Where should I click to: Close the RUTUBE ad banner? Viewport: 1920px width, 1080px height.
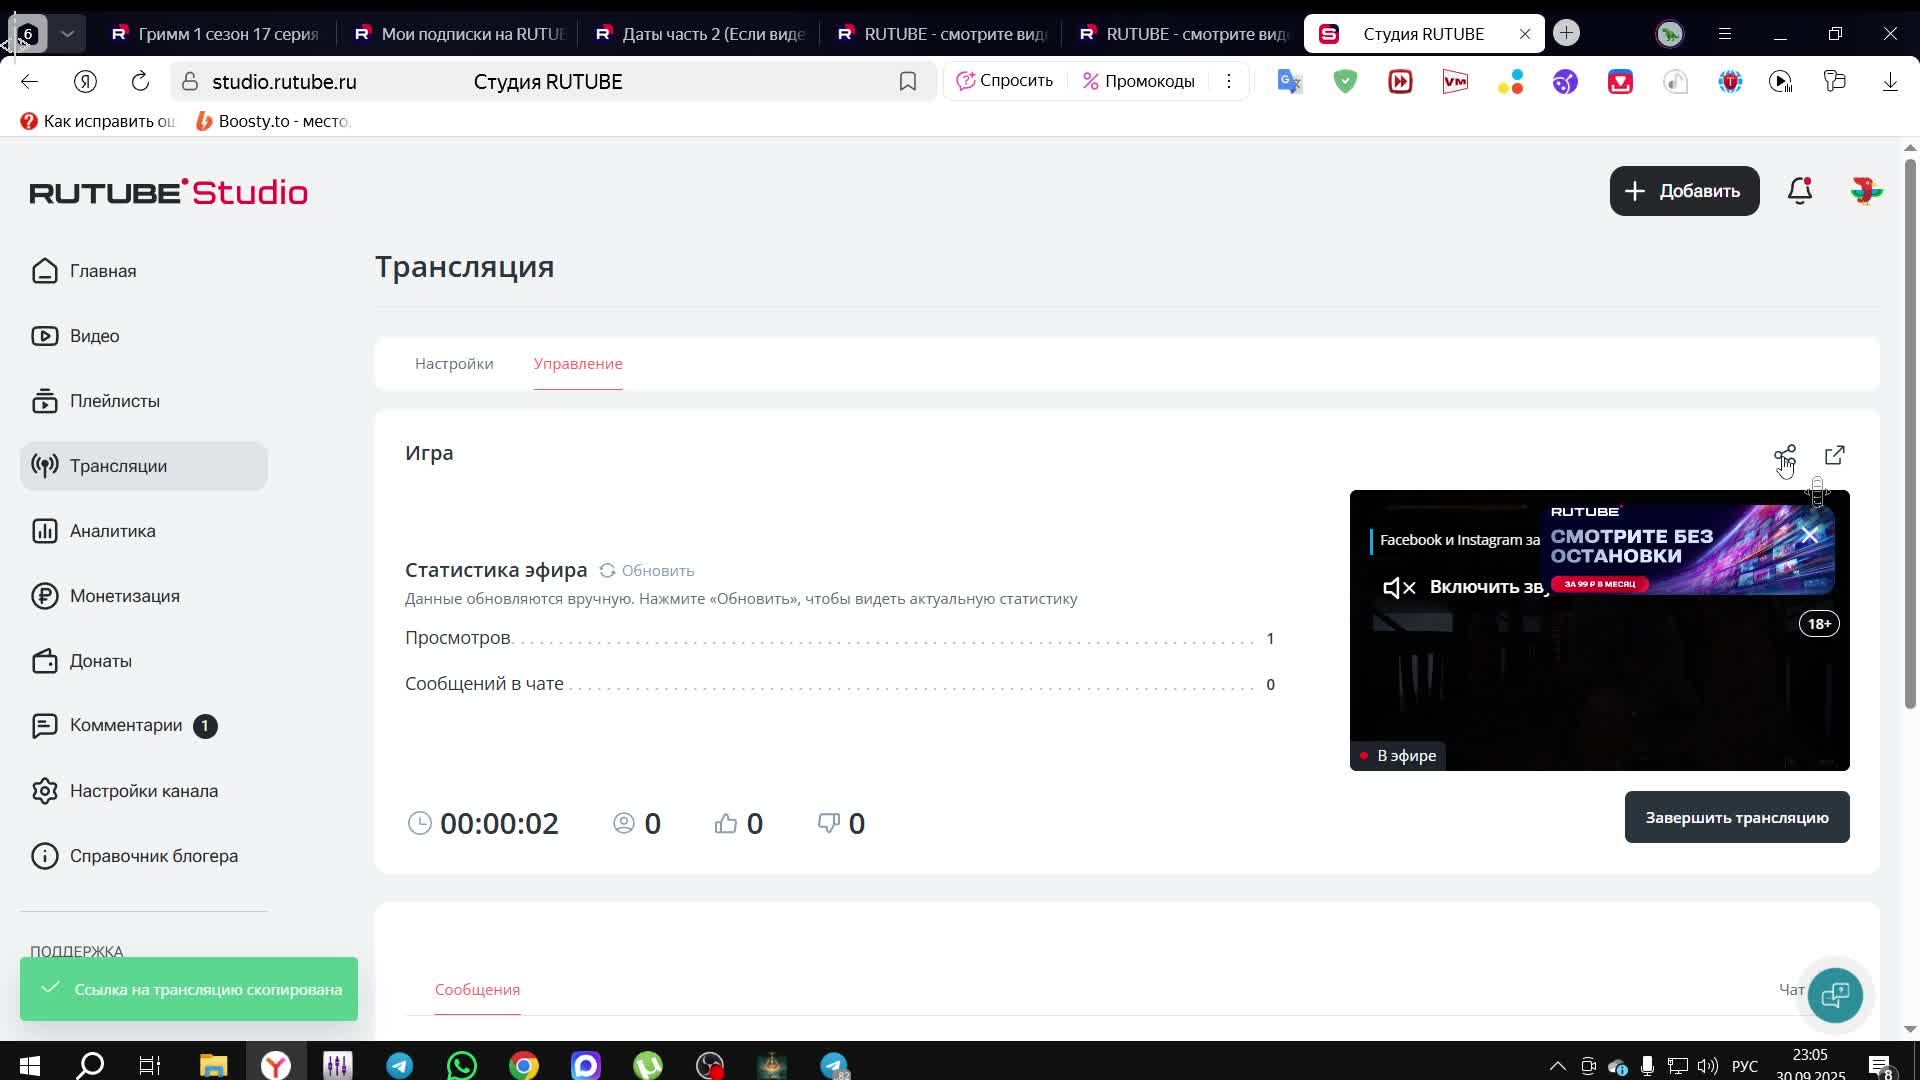[1809, 536]
